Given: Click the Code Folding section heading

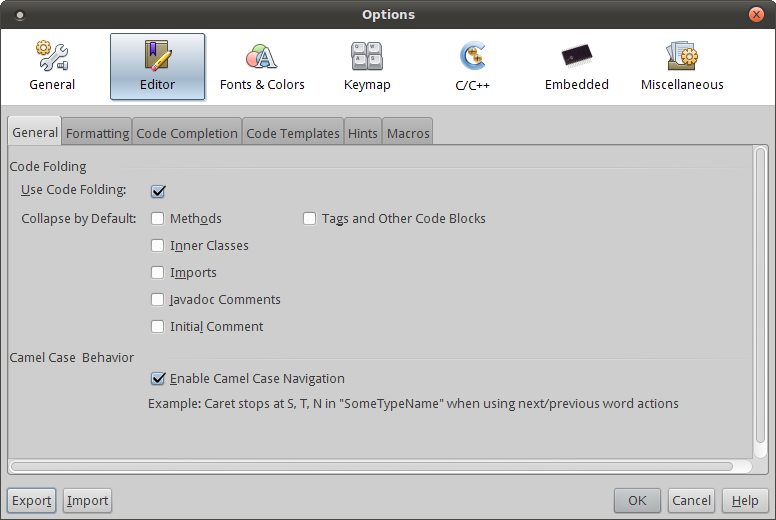Looking at the screenshot, I should click(48, 166).
